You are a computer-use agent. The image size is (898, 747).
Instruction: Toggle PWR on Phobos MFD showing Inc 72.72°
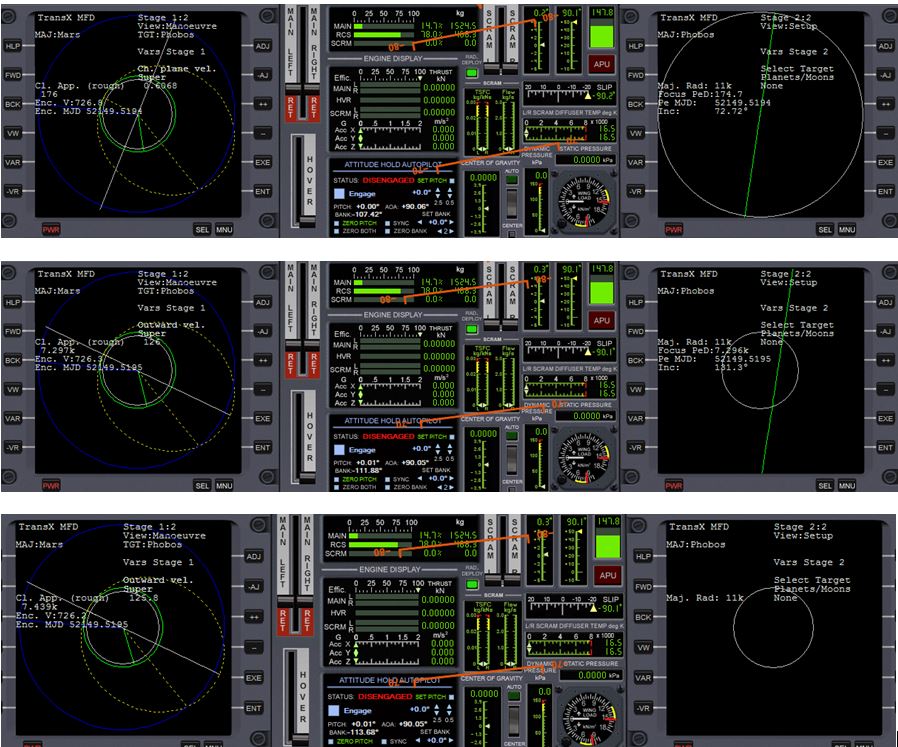coord(674,230)
